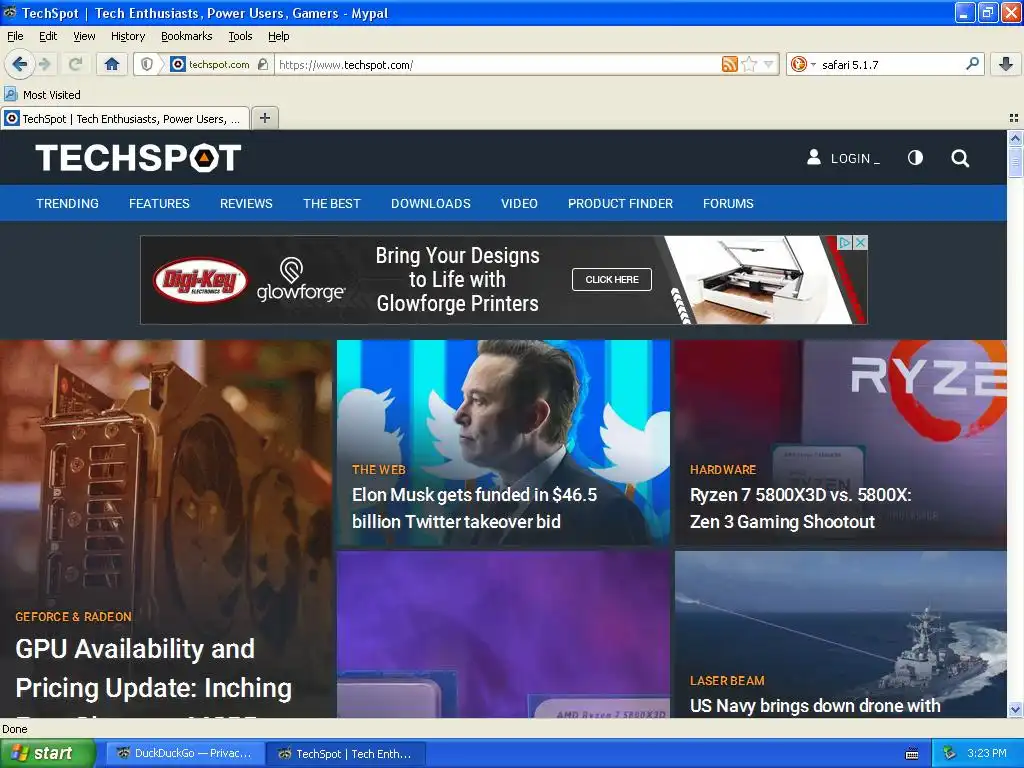The width and height of the screenshot is (1024, 768).
Task: Click the system tray network icon
Action: coord(950,753)
